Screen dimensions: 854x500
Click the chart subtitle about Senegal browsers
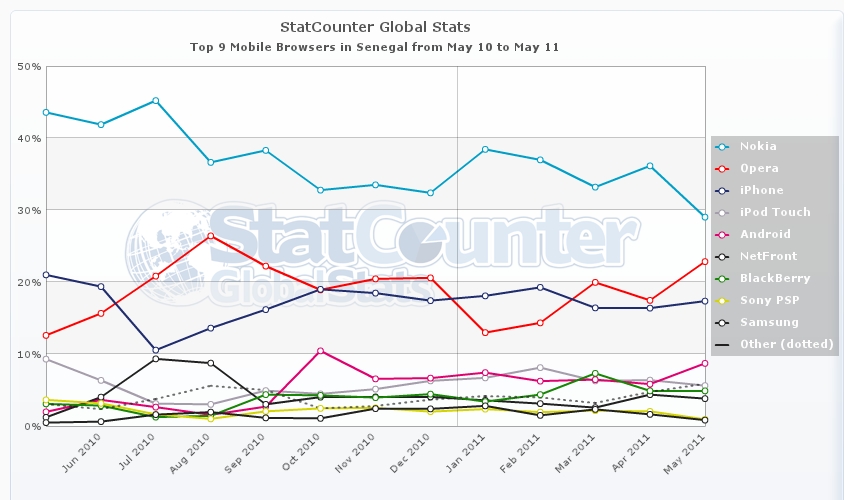[x=375, y=46]
